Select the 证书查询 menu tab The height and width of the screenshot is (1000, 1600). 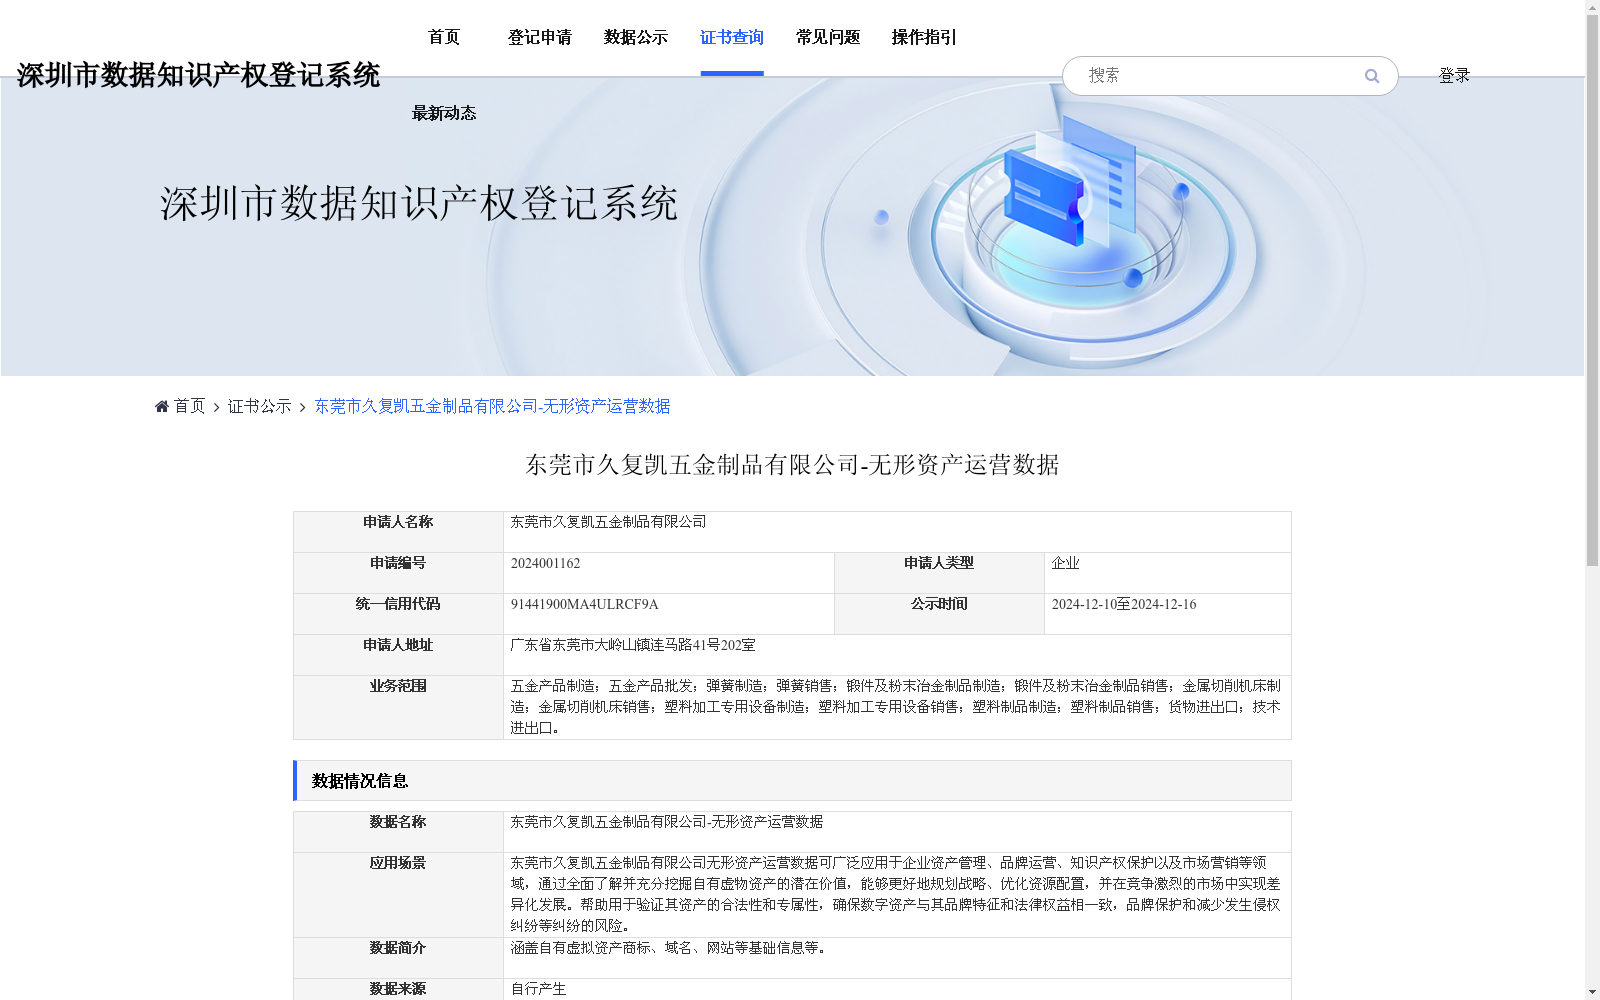[732, 37]
